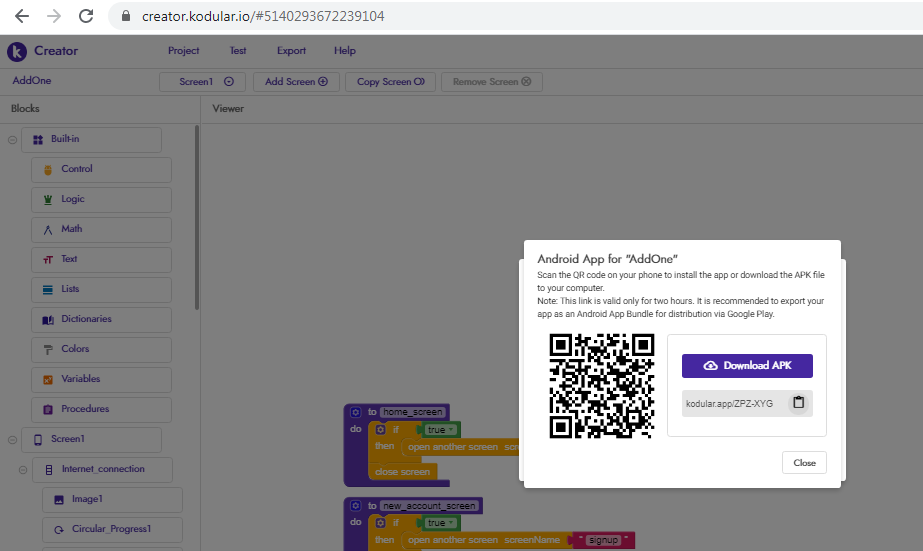Open the Dictionaries blocks drawer
Image resolution: width=923 pixels, height=551 pixels.
tap(101, 320)
